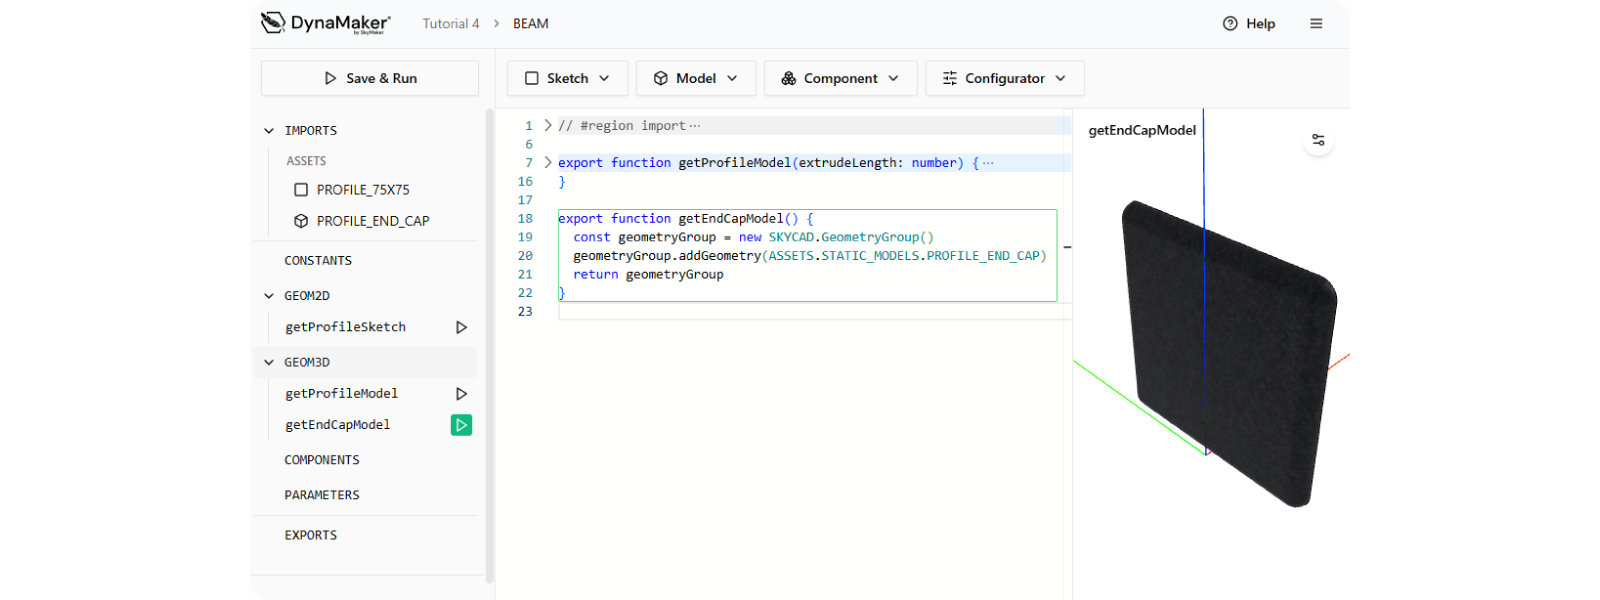Open the 3D viewer settings sliders icon
Image resolution: width=1600 pixels, height=600 pixels.
pos(1318,140)
